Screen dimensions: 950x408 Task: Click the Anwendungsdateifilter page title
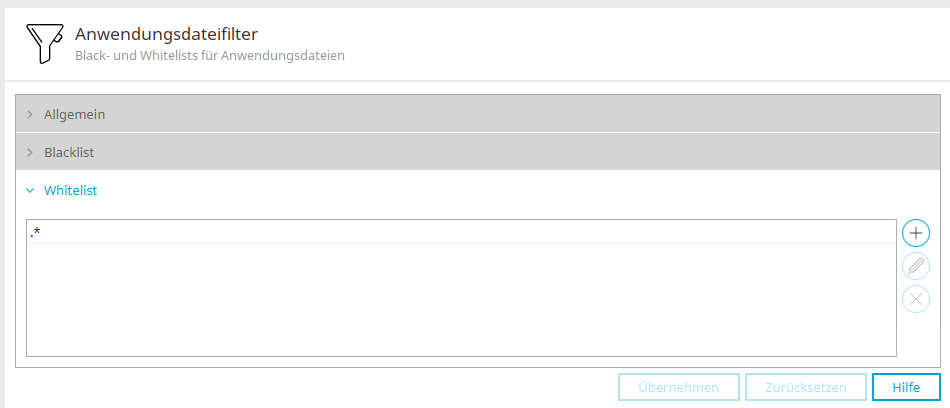pos(166,35)
